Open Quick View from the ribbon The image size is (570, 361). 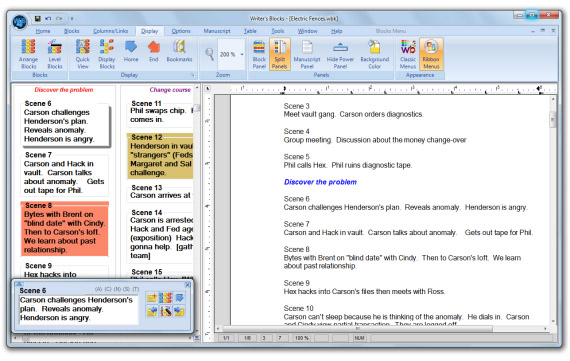[83, 53]
